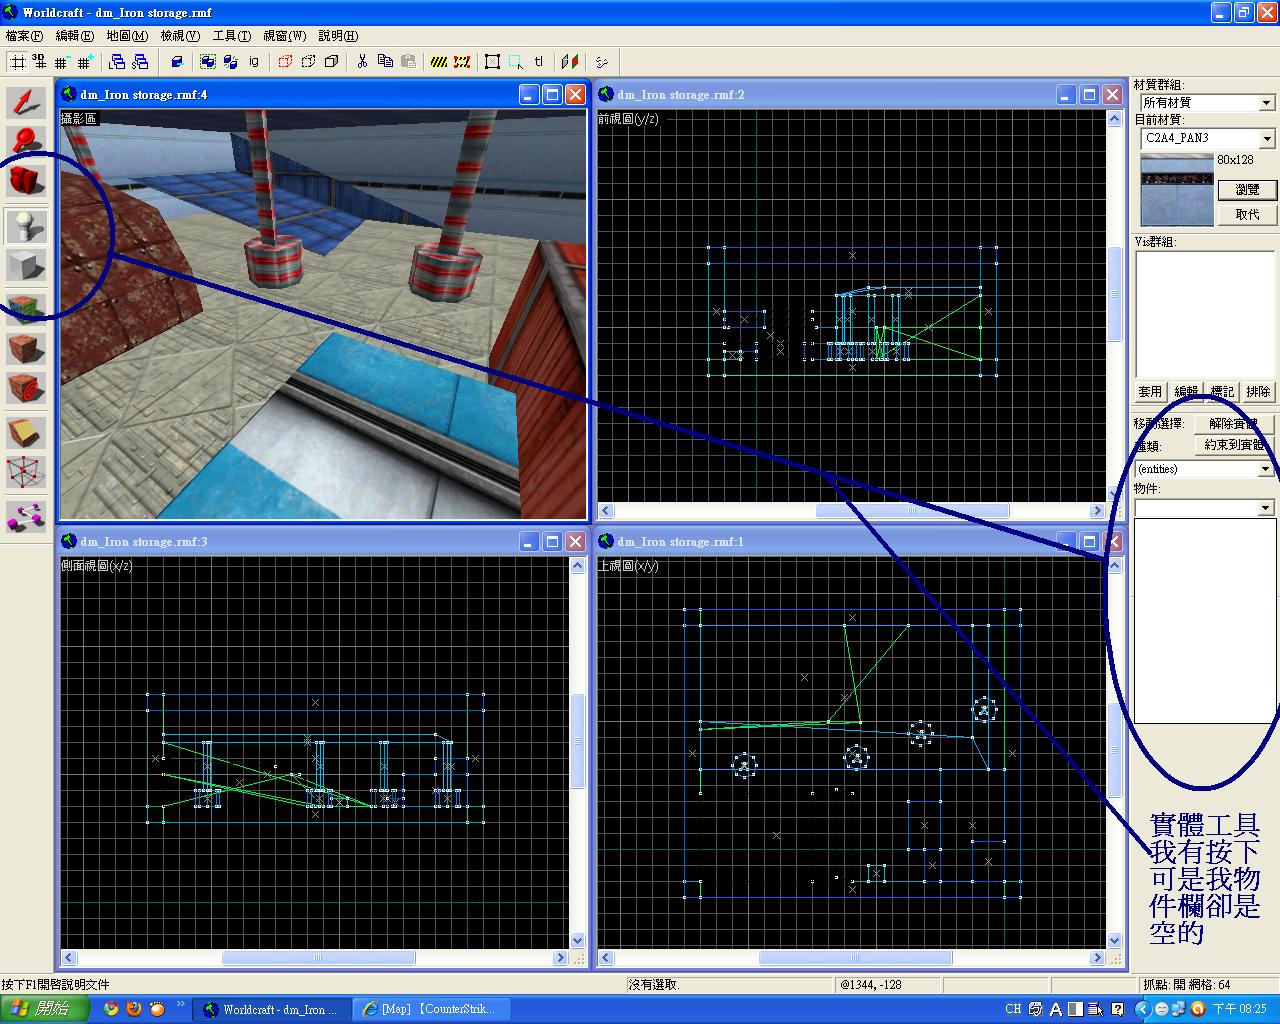Activate the red Camera tool
This screenshot has height=1024, width=1280.
[27, 180]
